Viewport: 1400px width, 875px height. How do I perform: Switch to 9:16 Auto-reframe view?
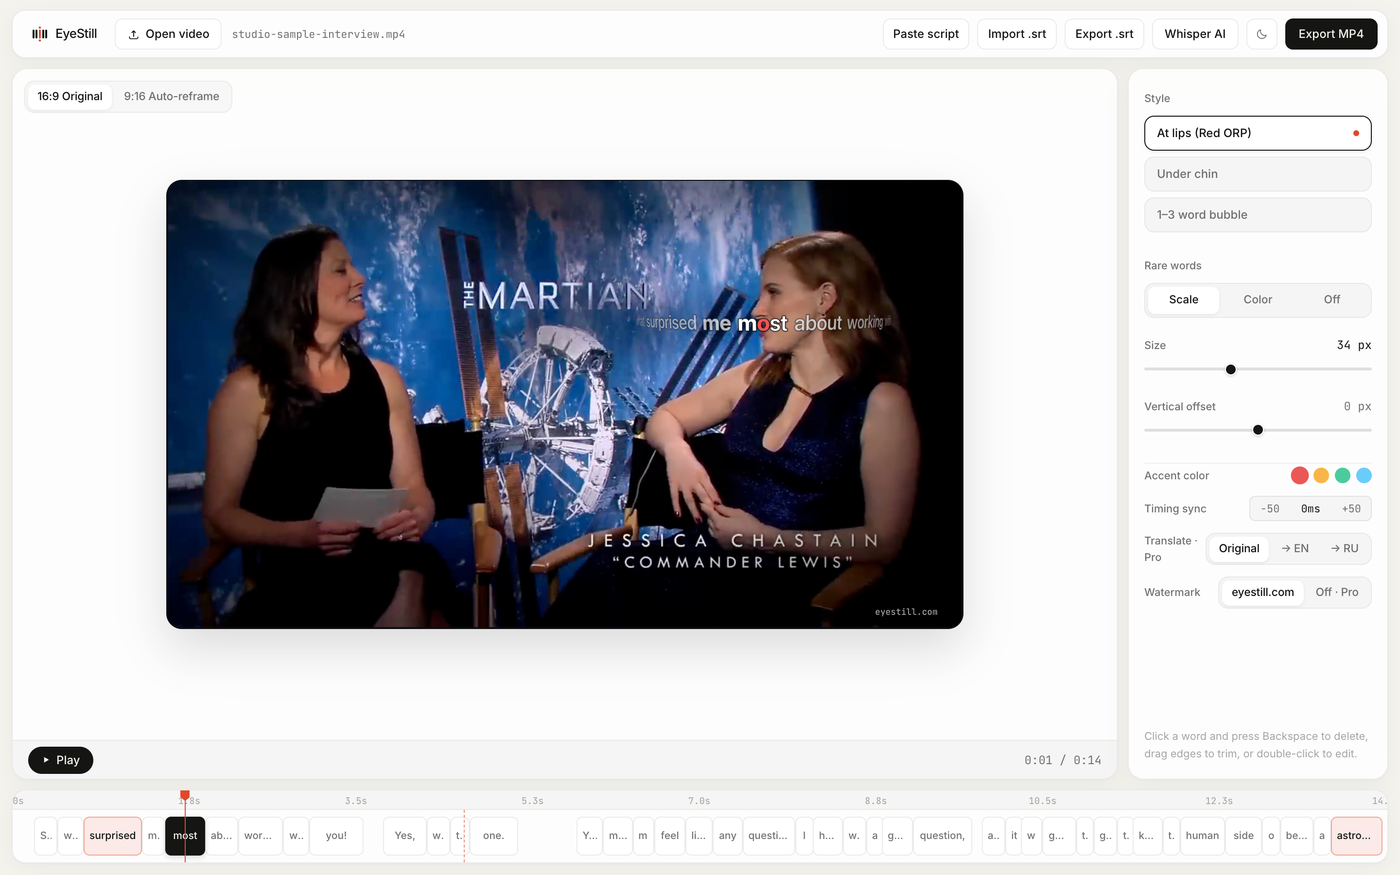(x=171, y=96)
